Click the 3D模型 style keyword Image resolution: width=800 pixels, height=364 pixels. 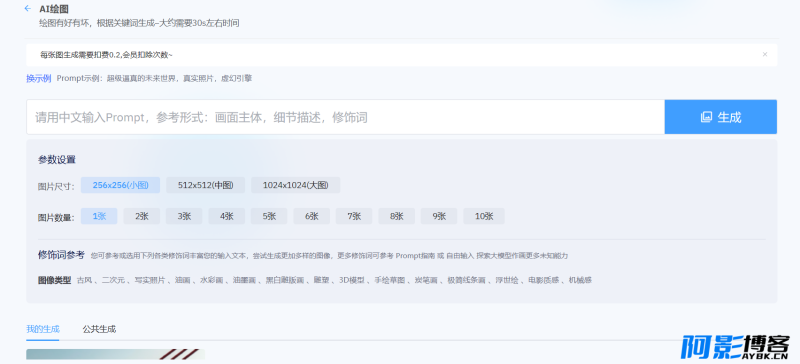tap(352, 280)
